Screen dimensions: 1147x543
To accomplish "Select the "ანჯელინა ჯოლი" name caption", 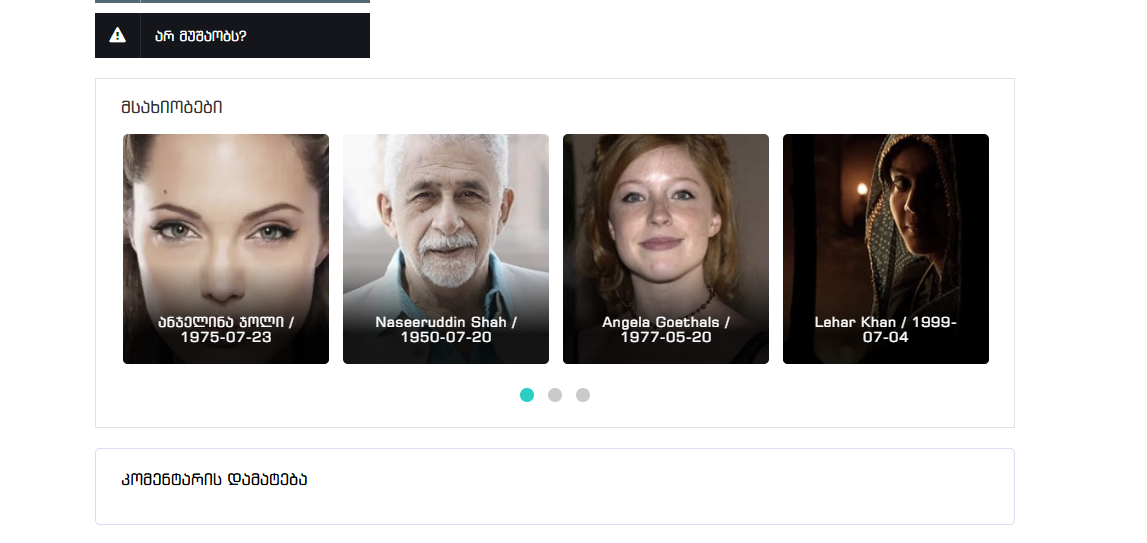I will click(220, 322).
